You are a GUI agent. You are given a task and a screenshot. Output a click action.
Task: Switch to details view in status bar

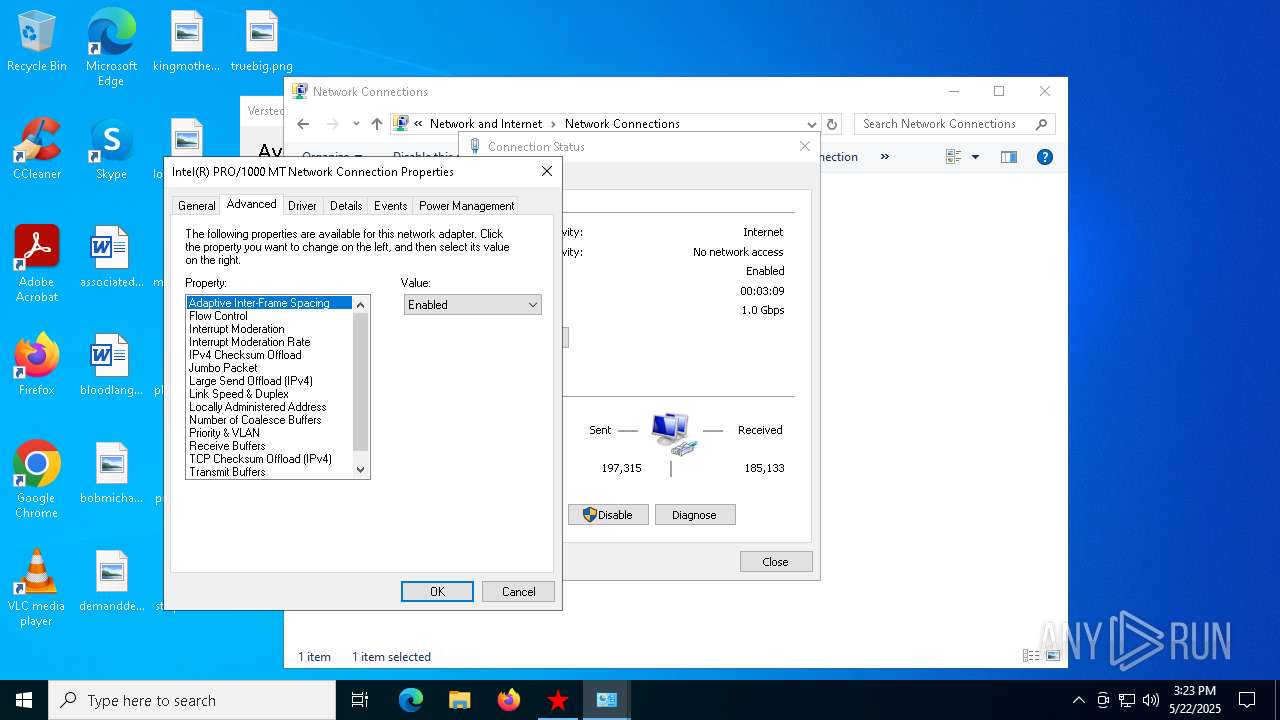click(1031, 656)
